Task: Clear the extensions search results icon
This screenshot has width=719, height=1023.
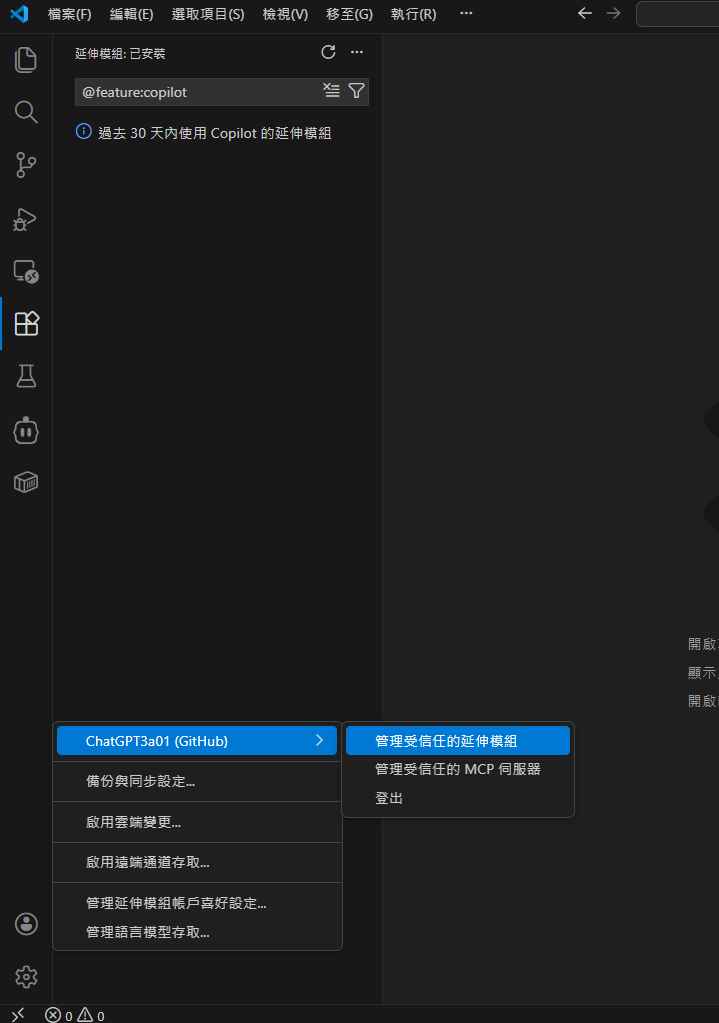Action: click(331, 91)
